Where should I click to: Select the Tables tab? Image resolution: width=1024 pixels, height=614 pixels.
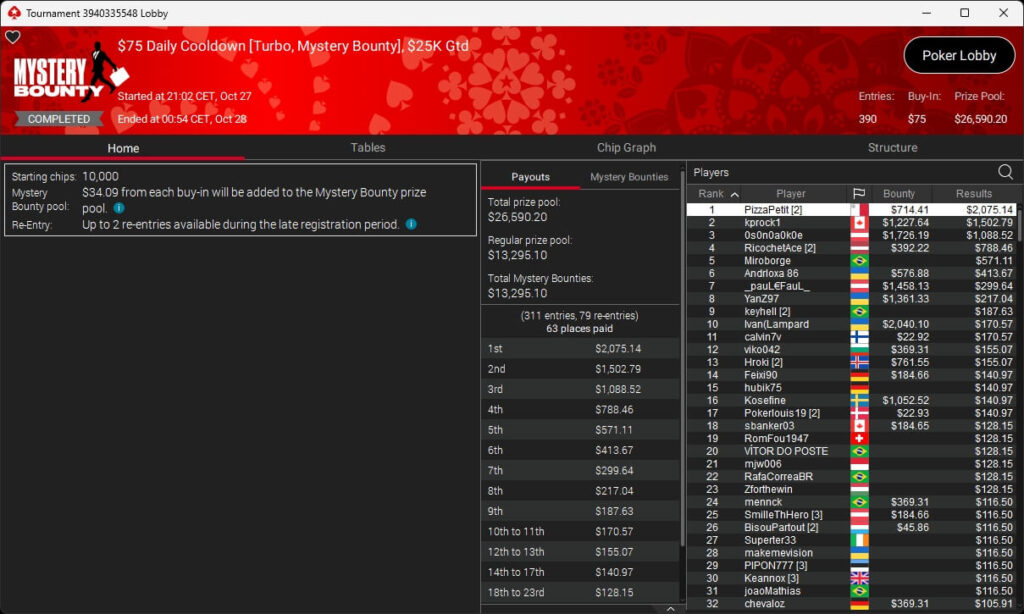[368, 147]
